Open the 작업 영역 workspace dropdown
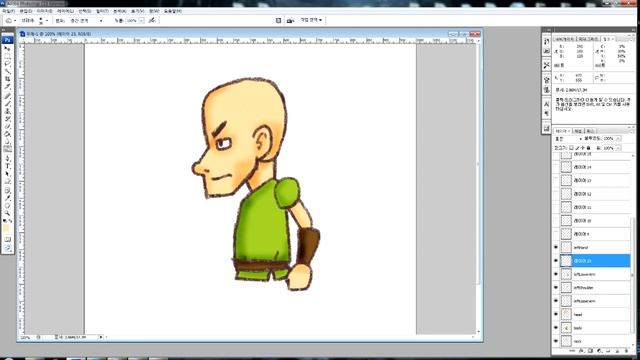The image size is (640, 360). pyautogui.click(x=311, y=20)
